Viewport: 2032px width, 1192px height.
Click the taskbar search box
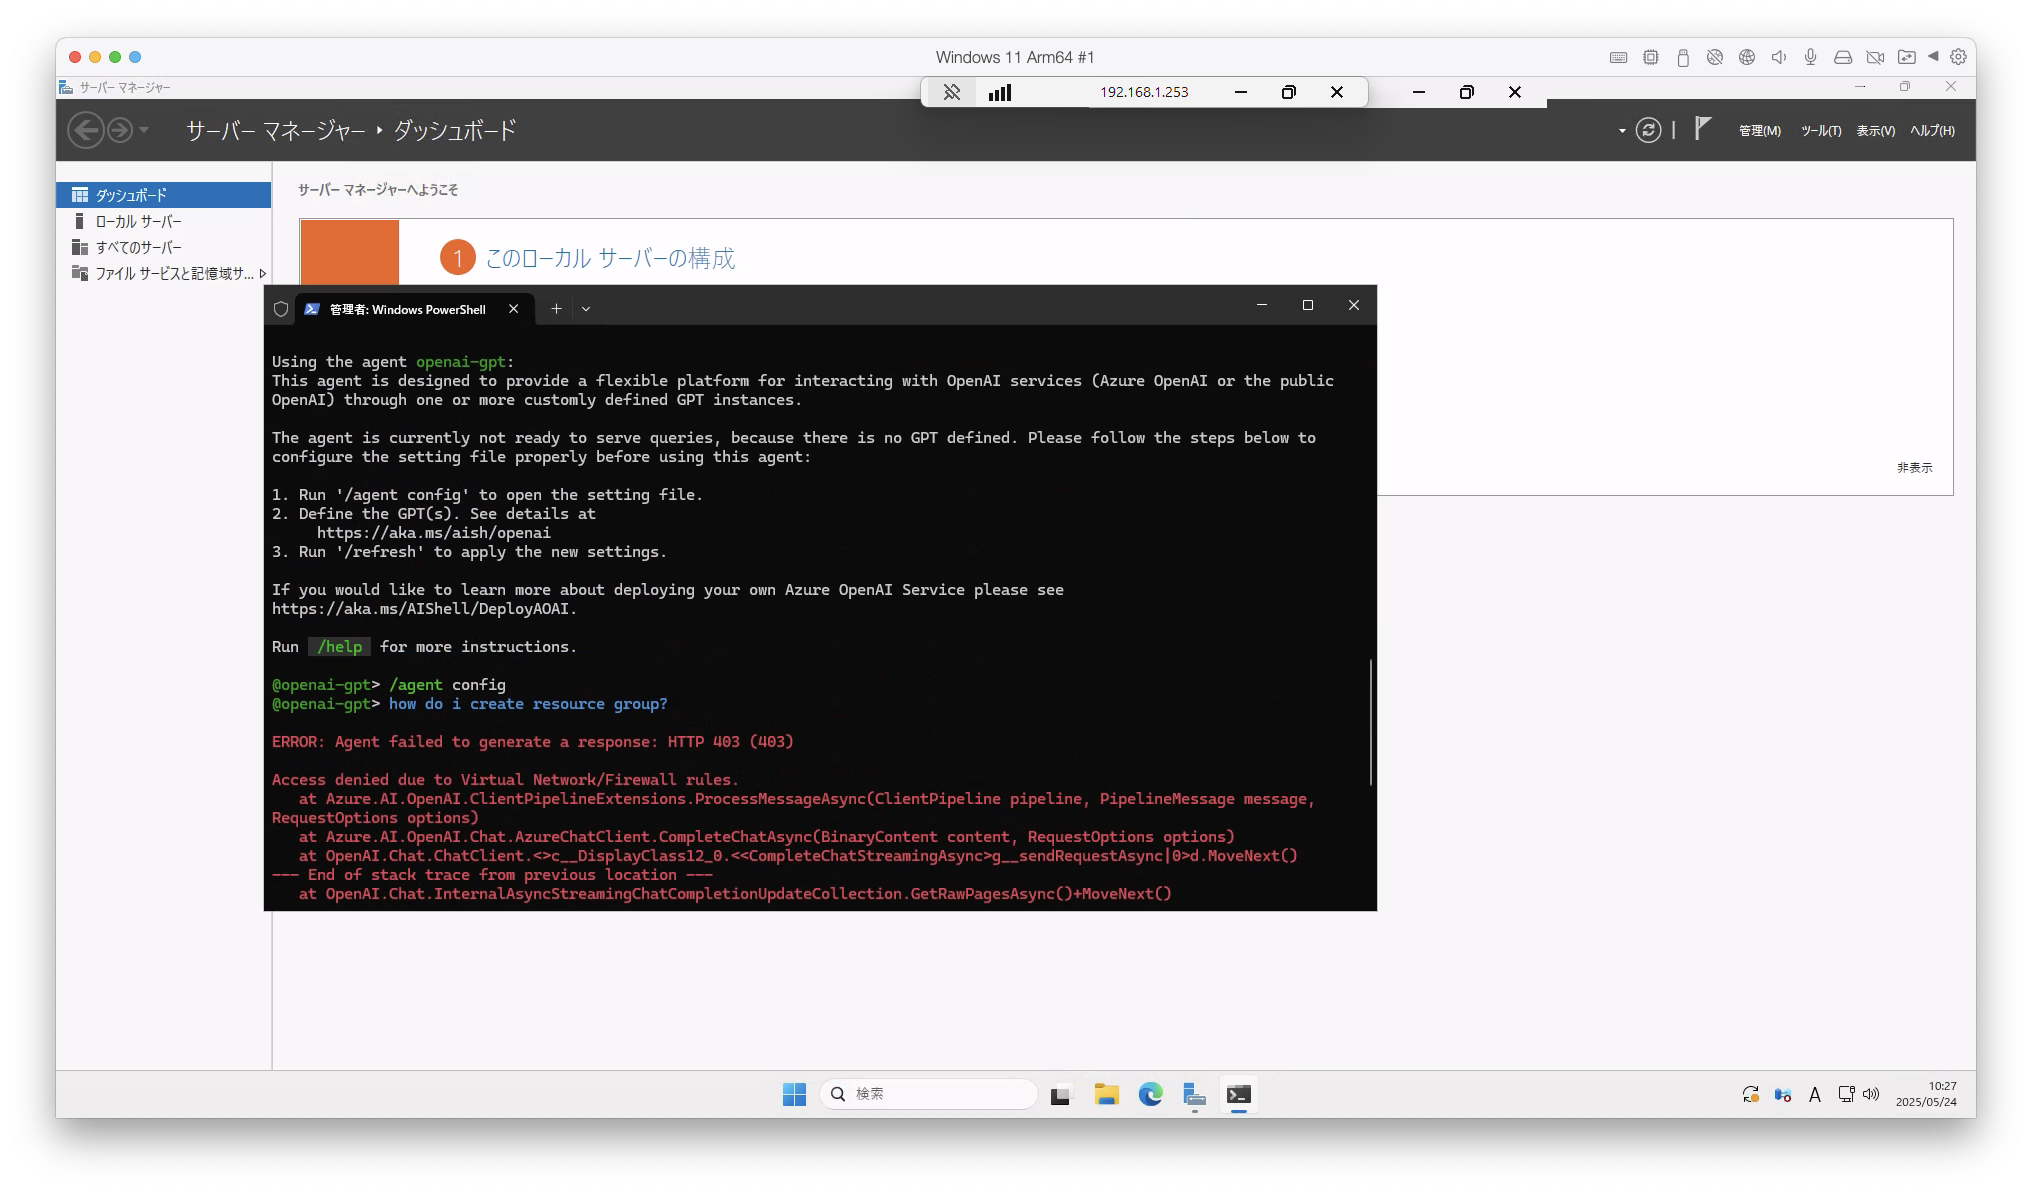point(928,1094)
